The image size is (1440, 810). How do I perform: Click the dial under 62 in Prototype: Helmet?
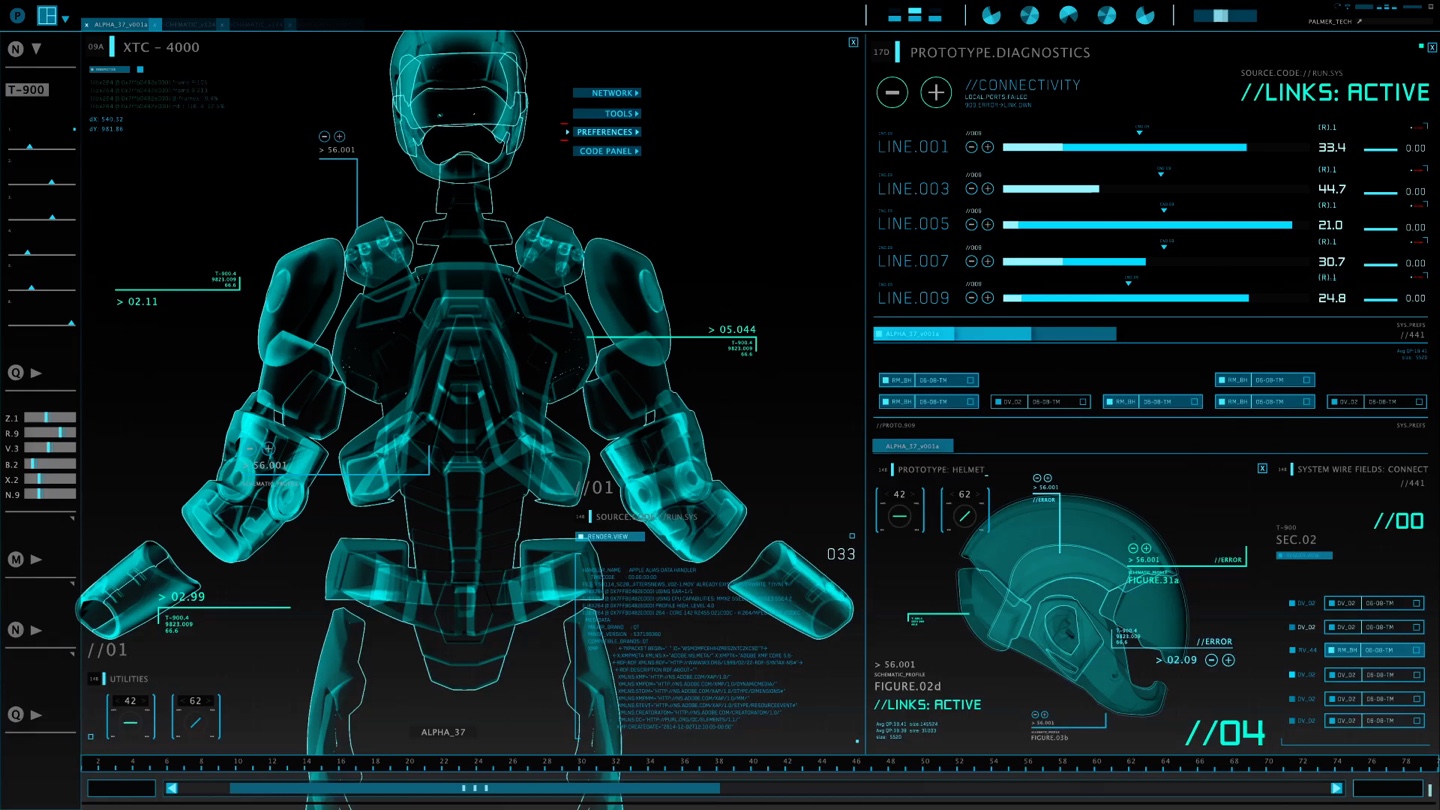[964, 517]
